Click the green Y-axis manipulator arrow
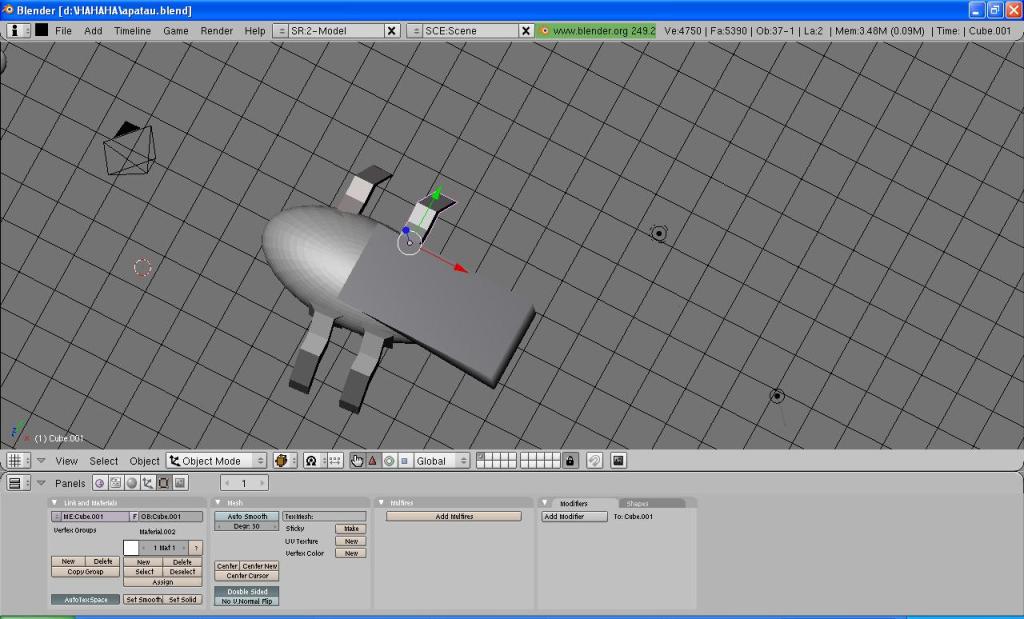 pyautogui.click(x=437, y=192)
